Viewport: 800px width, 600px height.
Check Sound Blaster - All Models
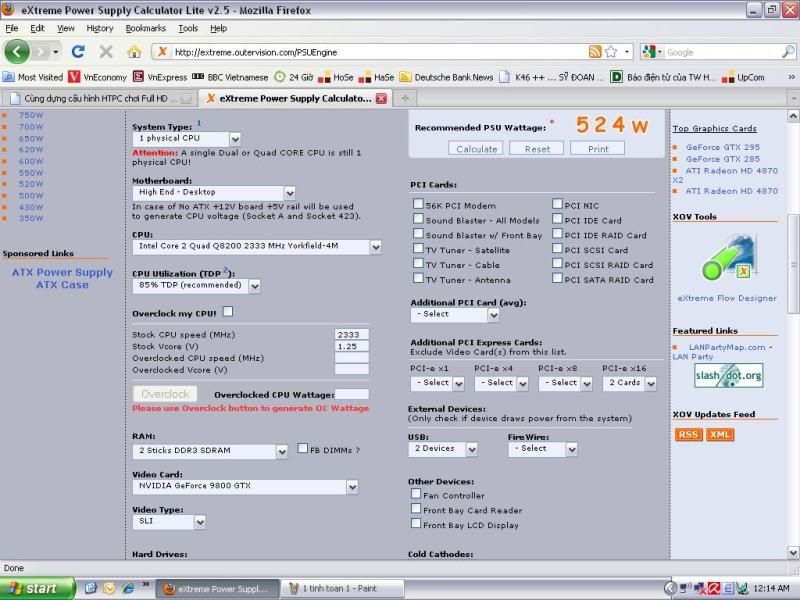(x=418, y=218)
